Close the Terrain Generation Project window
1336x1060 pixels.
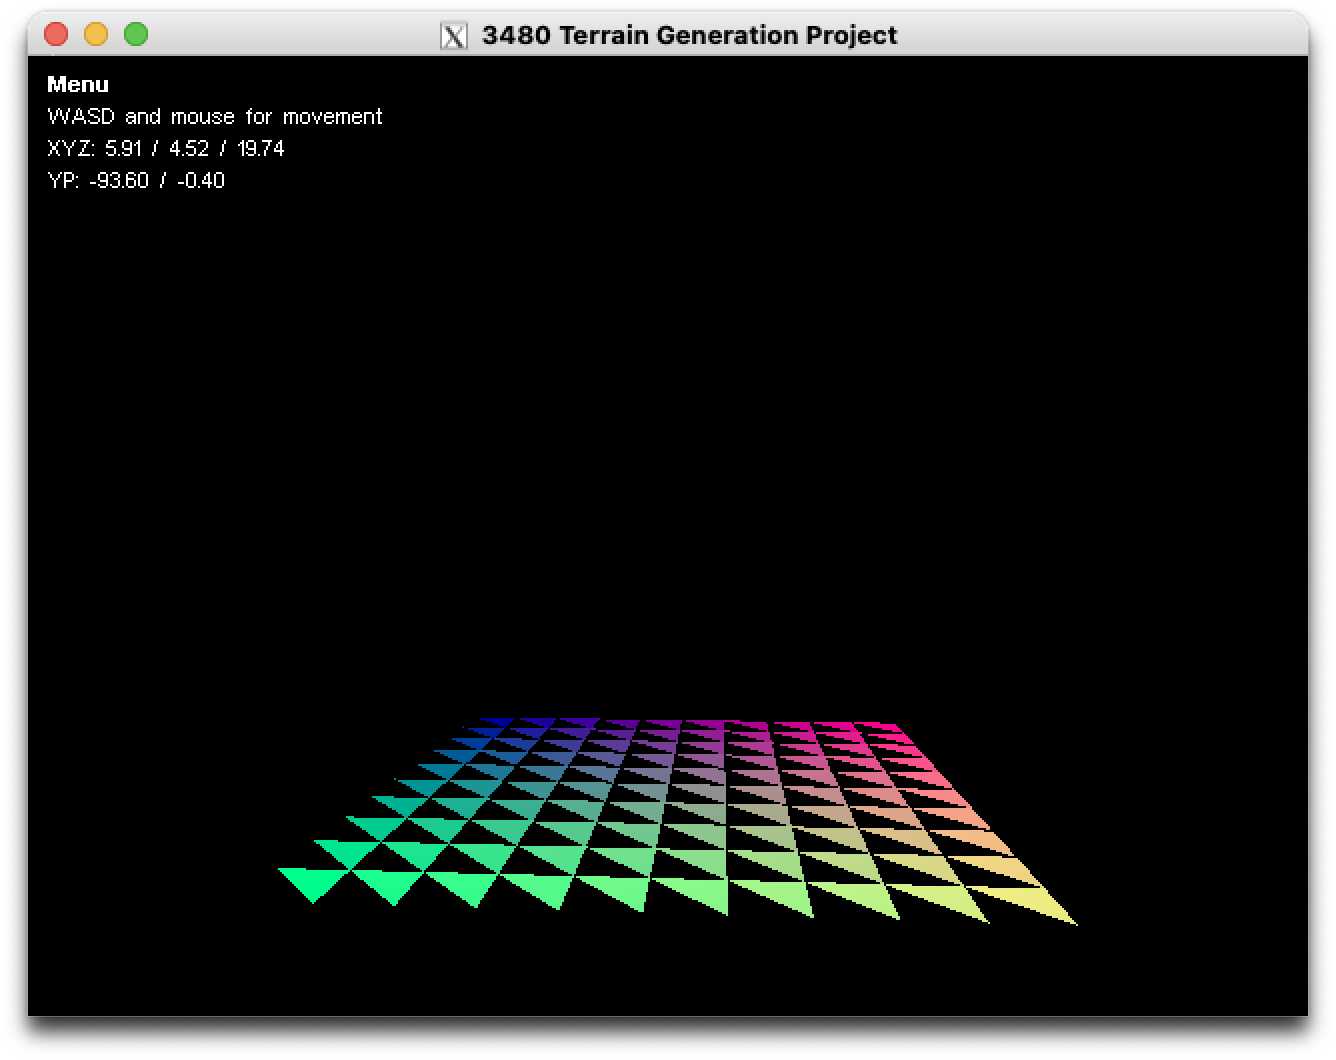[56, 35]
